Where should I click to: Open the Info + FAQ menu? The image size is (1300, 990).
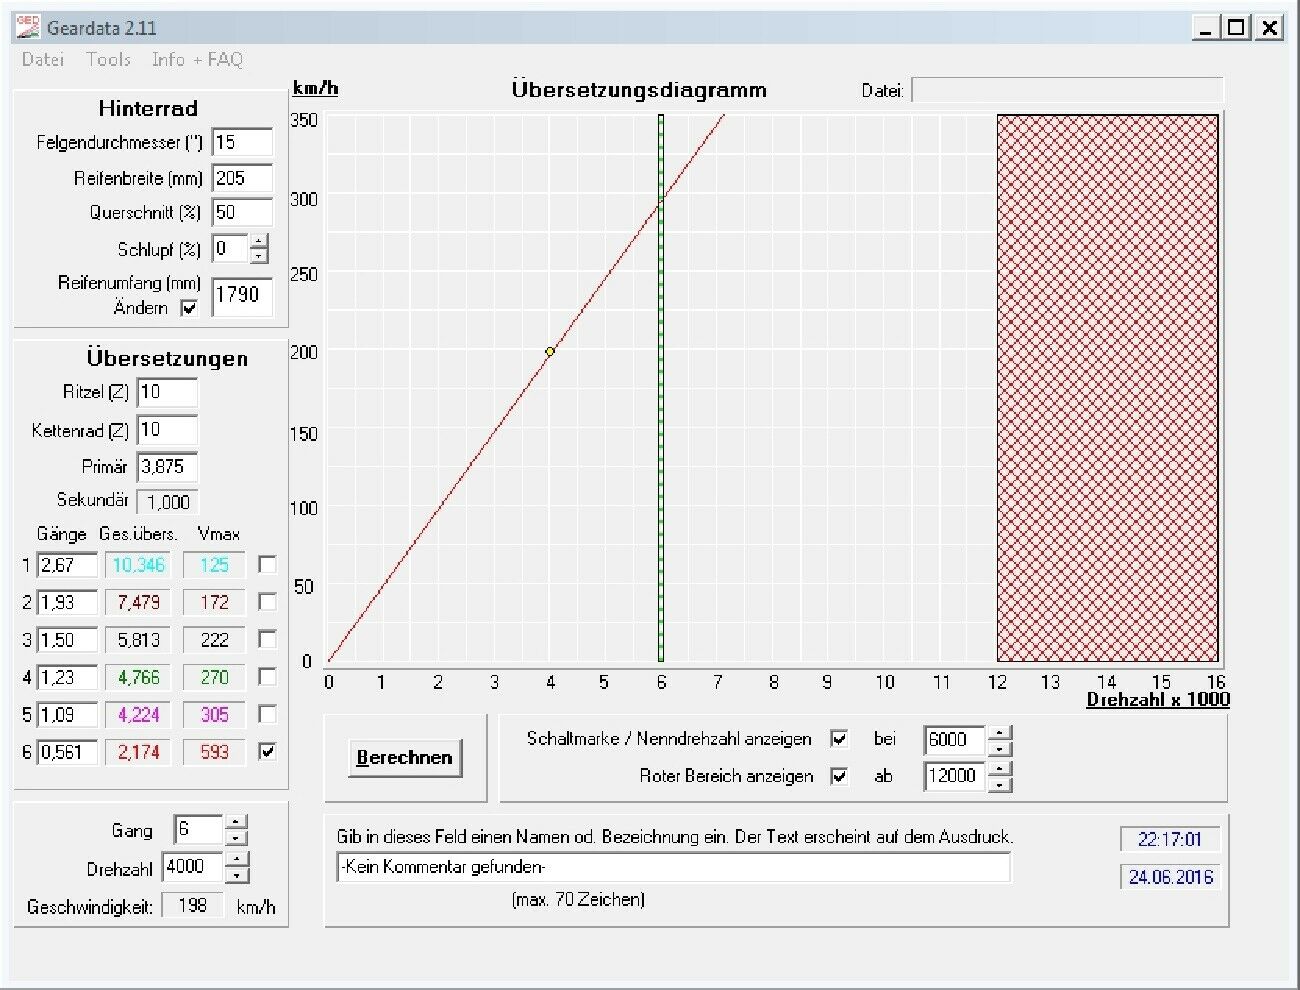[x=197, y=60]
